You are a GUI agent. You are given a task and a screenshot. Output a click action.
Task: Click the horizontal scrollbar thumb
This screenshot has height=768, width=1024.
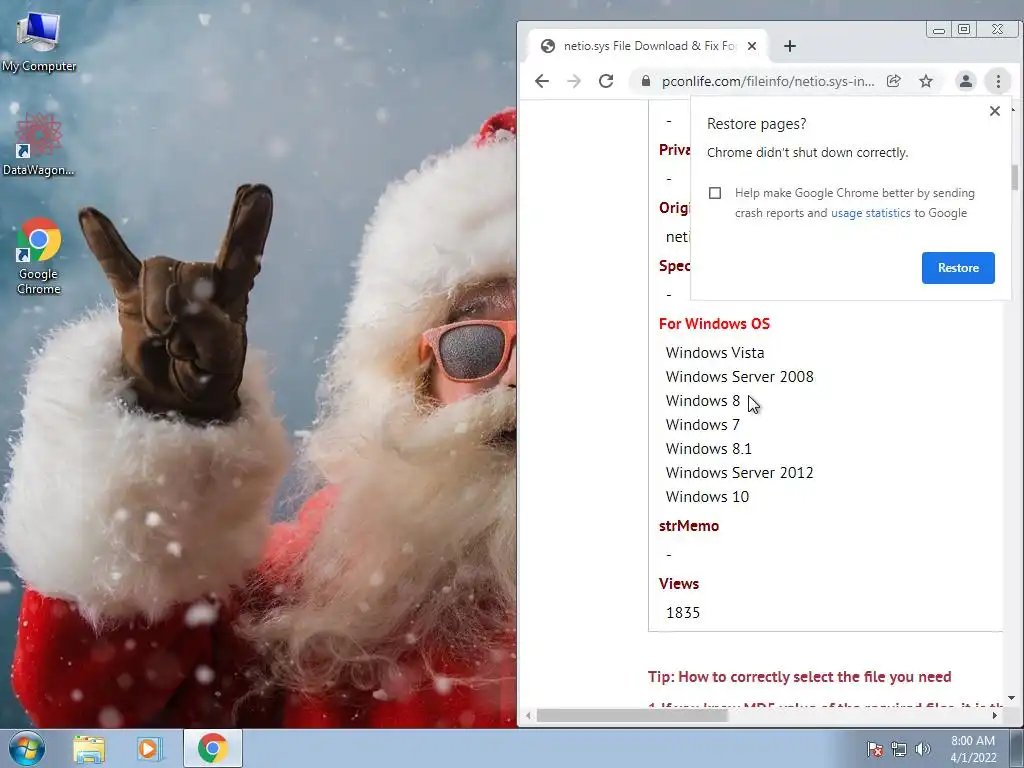coord(632,715)
